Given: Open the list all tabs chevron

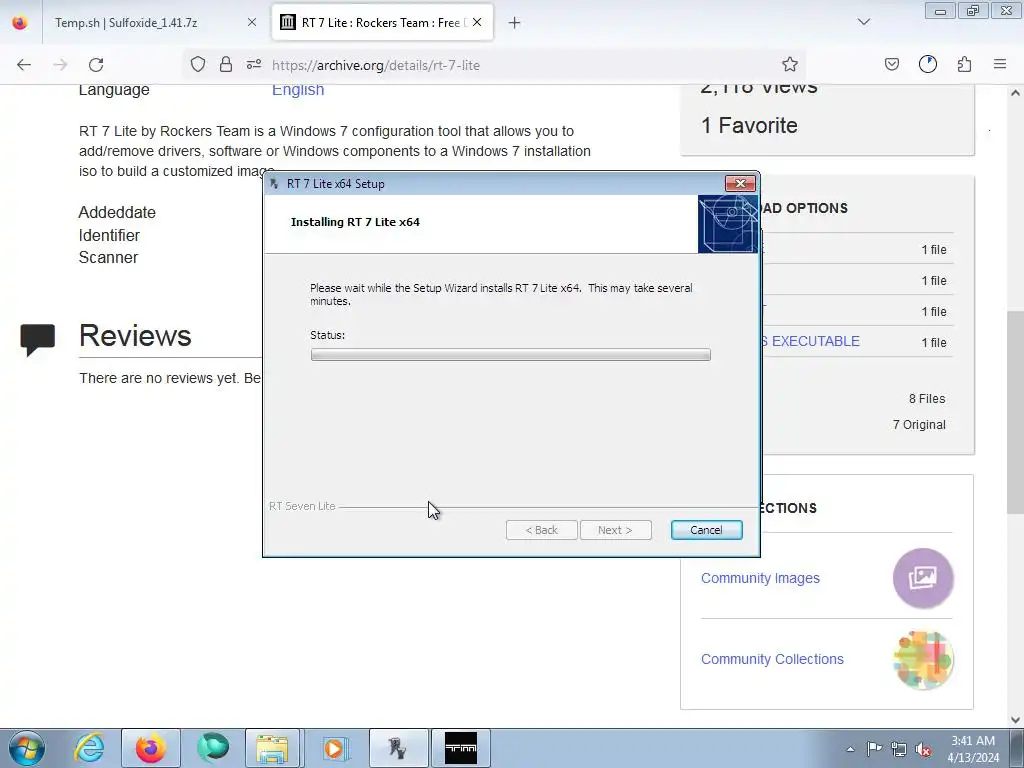Looking at the screenshot, I should coord(864,22).
